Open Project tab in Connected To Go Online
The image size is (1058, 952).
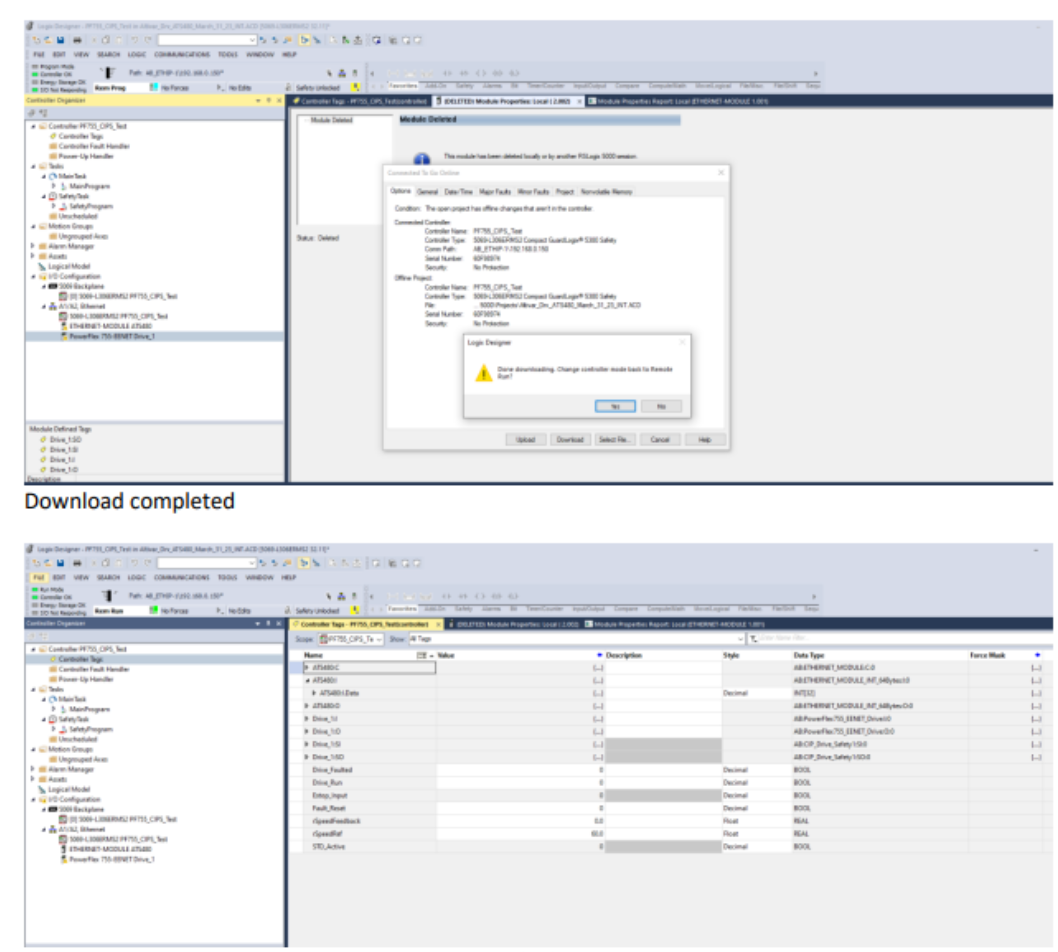(x=565, y=192)
